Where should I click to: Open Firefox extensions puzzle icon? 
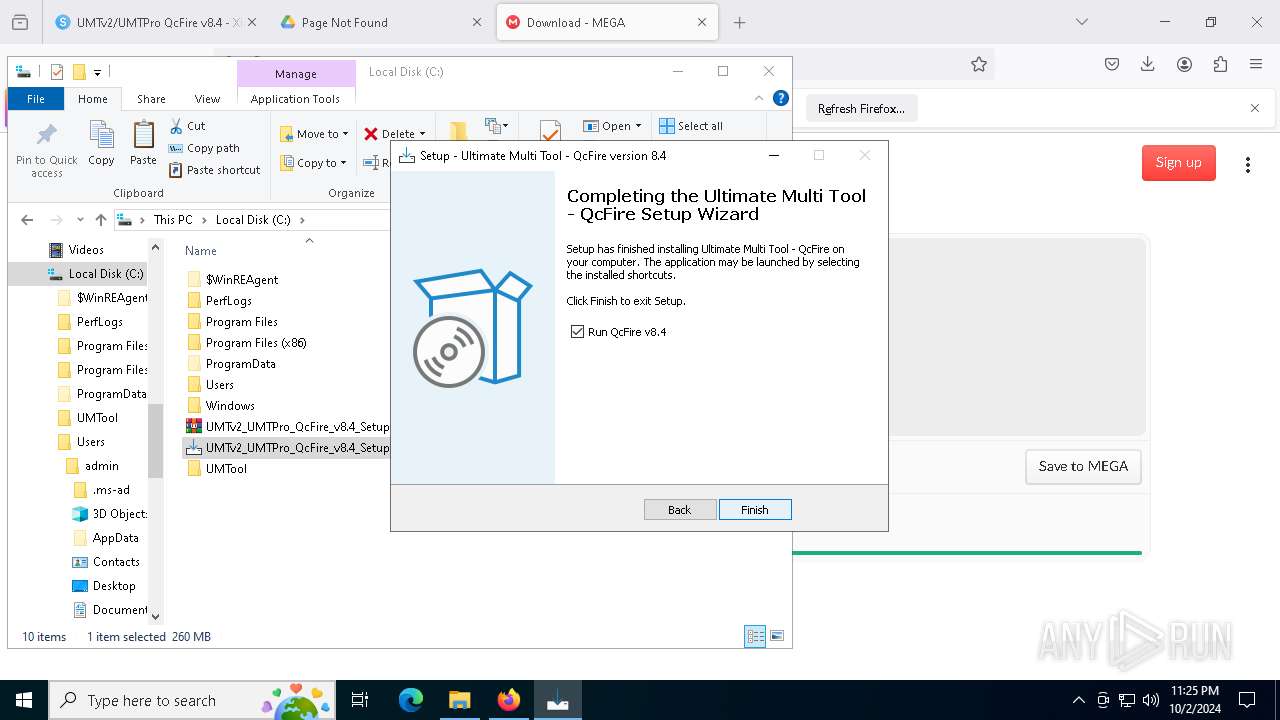[1220, 64]
